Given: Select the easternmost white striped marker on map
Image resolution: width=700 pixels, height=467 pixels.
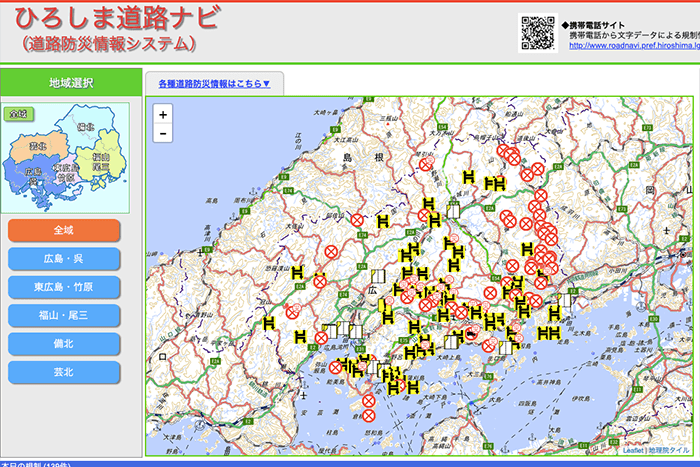Looking at the screenshot, I should coord(567,301).
